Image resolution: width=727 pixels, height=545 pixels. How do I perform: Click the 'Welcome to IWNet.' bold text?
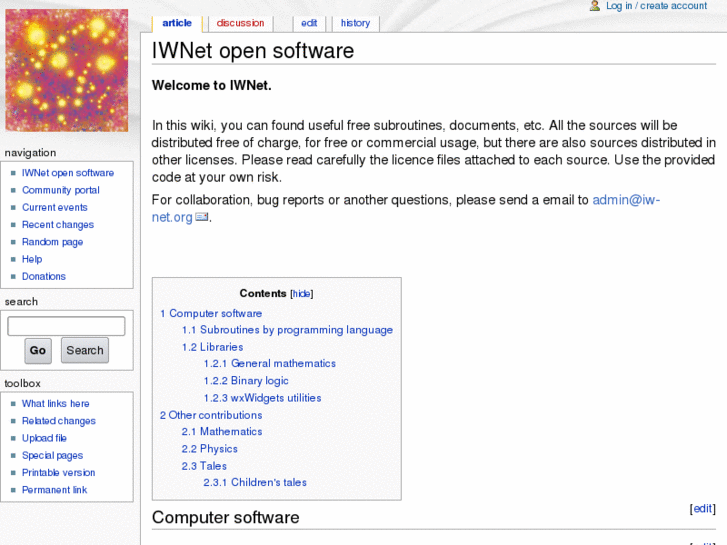tap(212, 85)
